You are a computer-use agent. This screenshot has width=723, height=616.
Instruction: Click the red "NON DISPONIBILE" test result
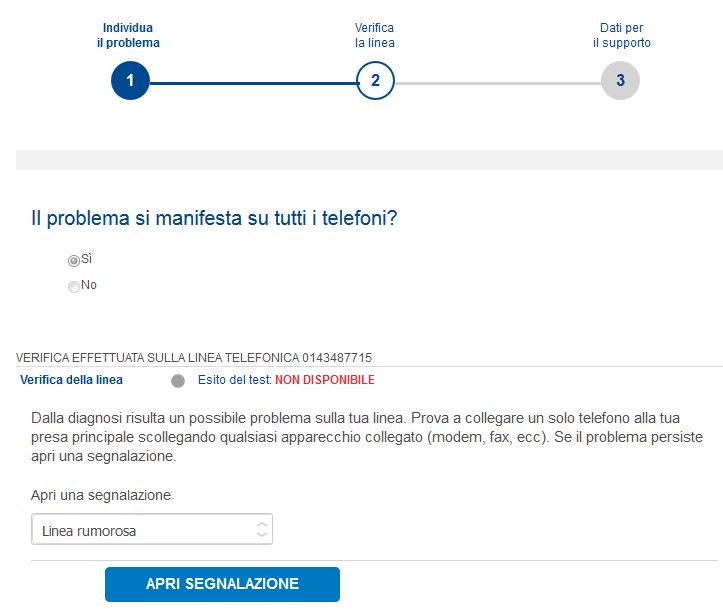(x=325, y=380)
